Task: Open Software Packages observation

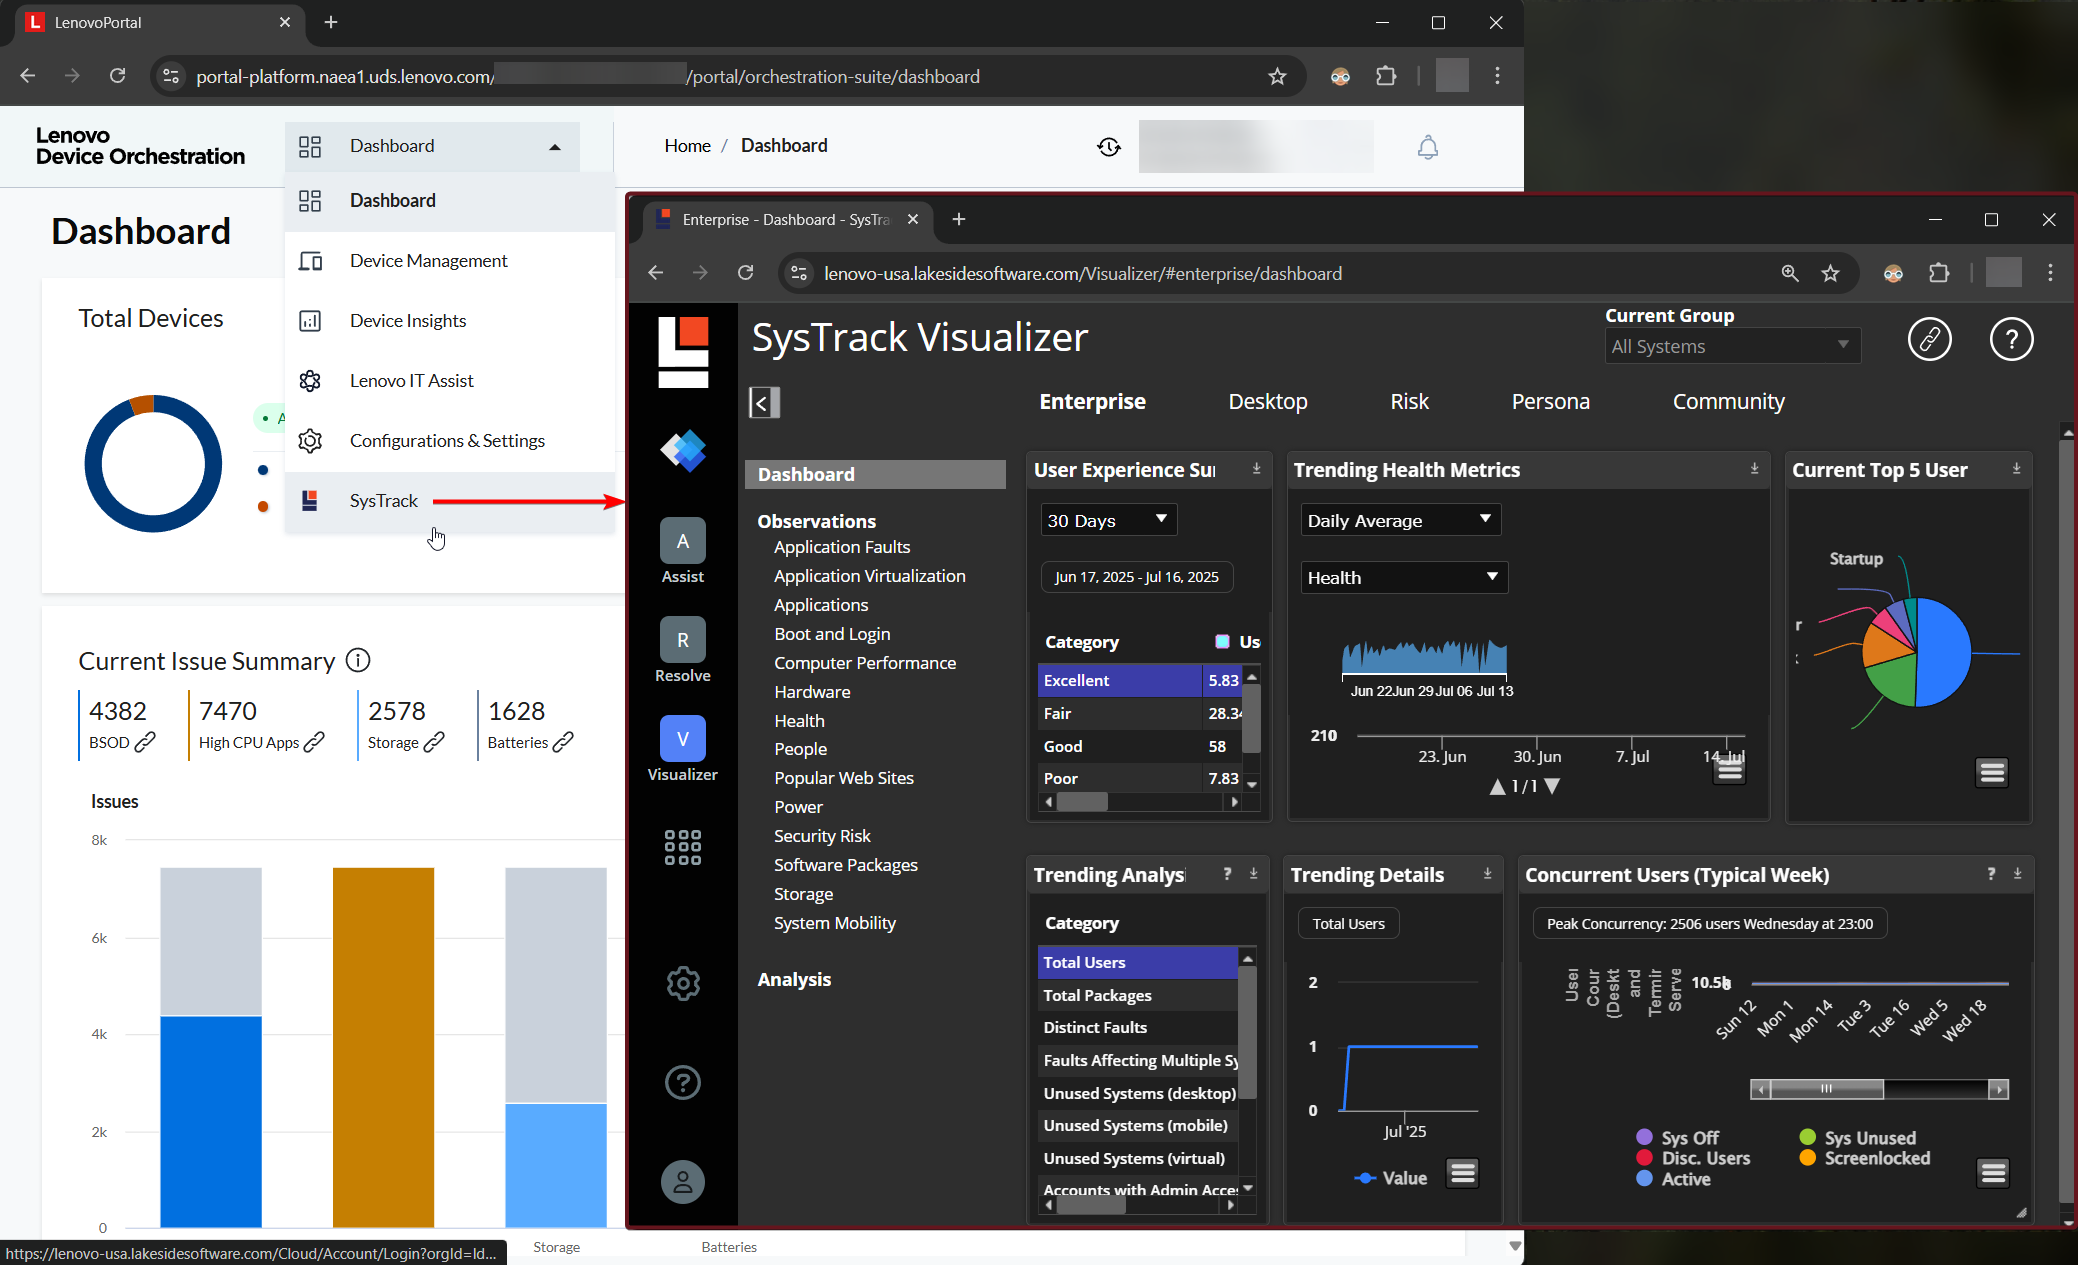Action: click(846, 865)
